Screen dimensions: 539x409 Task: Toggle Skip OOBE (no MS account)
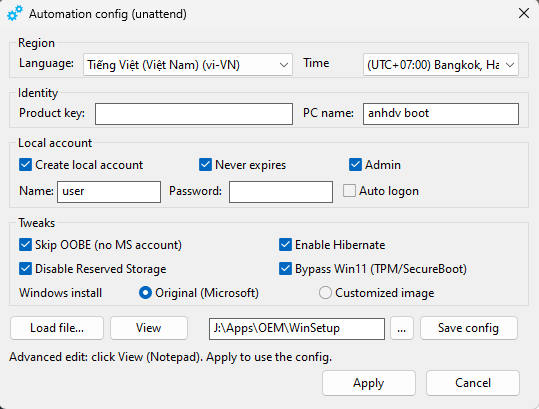click(25, 245)
